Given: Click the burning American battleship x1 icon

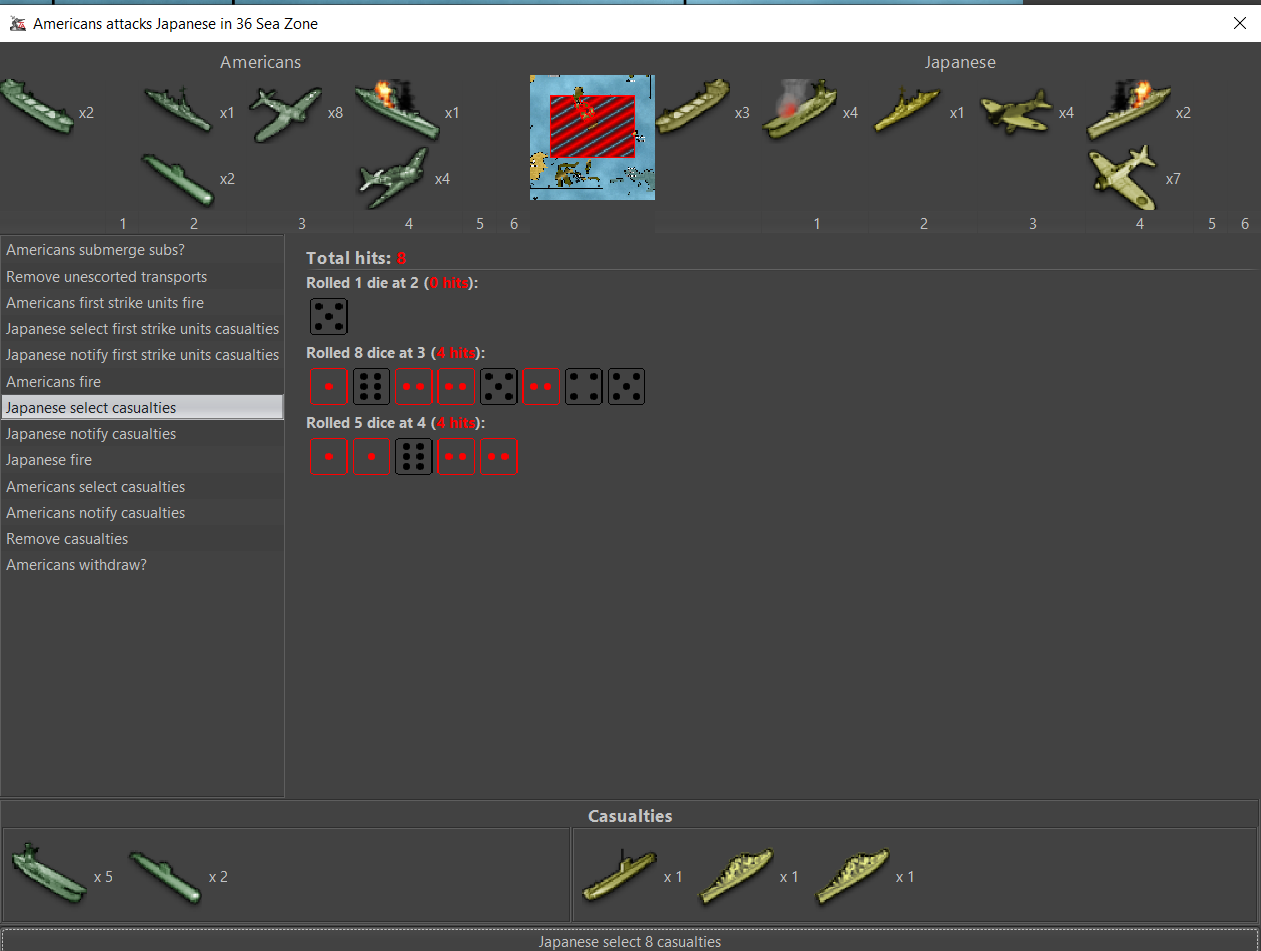Looking at the screenshot, I should [x=397, y=110].
